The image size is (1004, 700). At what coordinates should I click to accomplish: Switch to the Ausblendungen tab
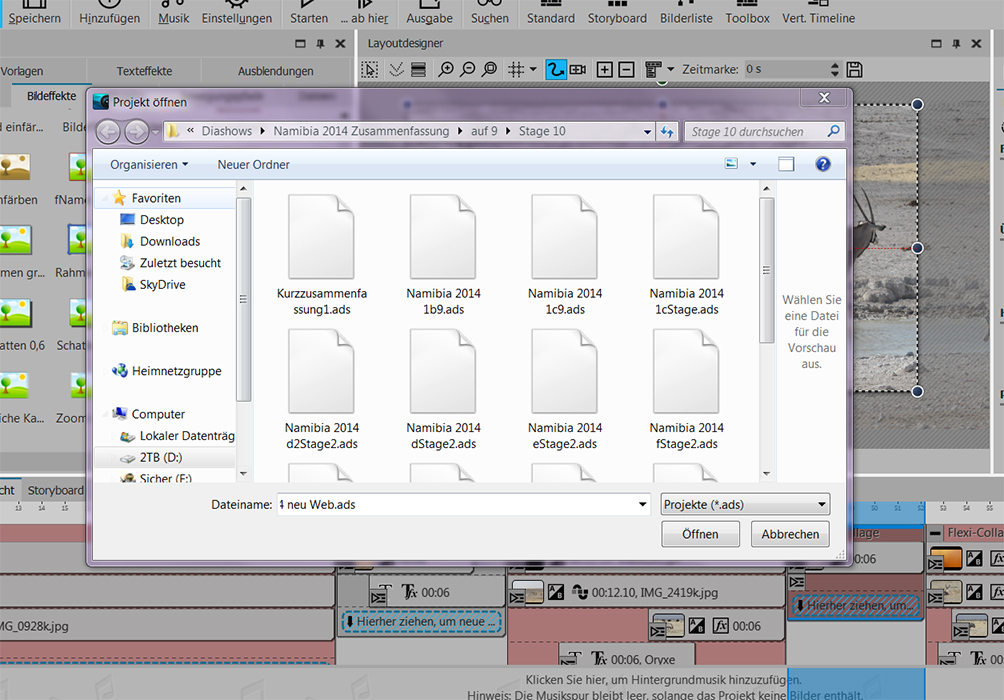click(275, 71)
